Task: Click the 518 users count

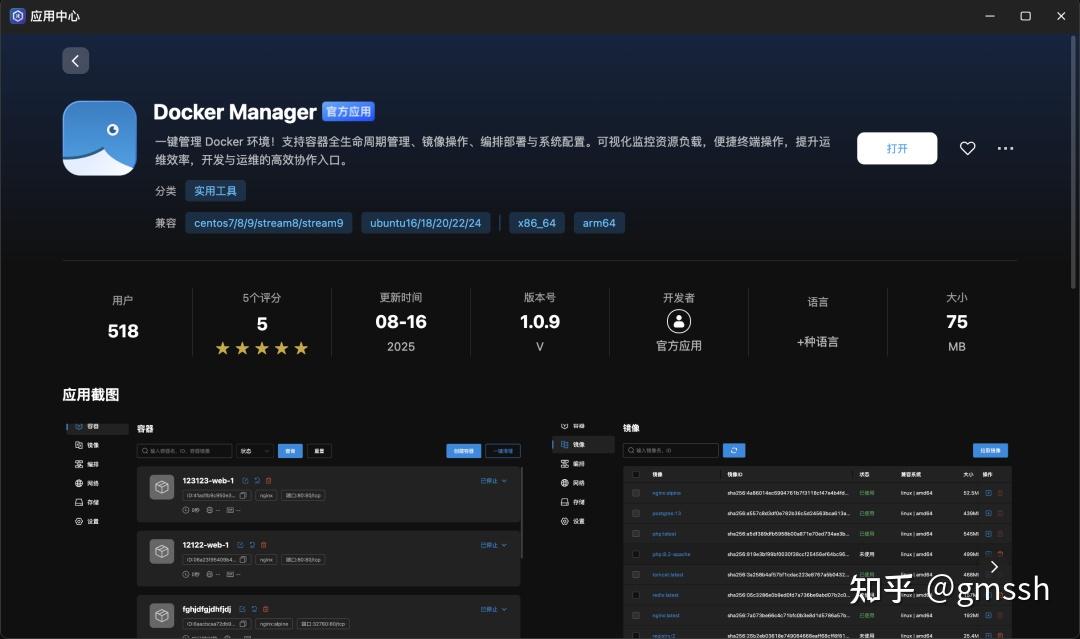Action: click(123, 331)
